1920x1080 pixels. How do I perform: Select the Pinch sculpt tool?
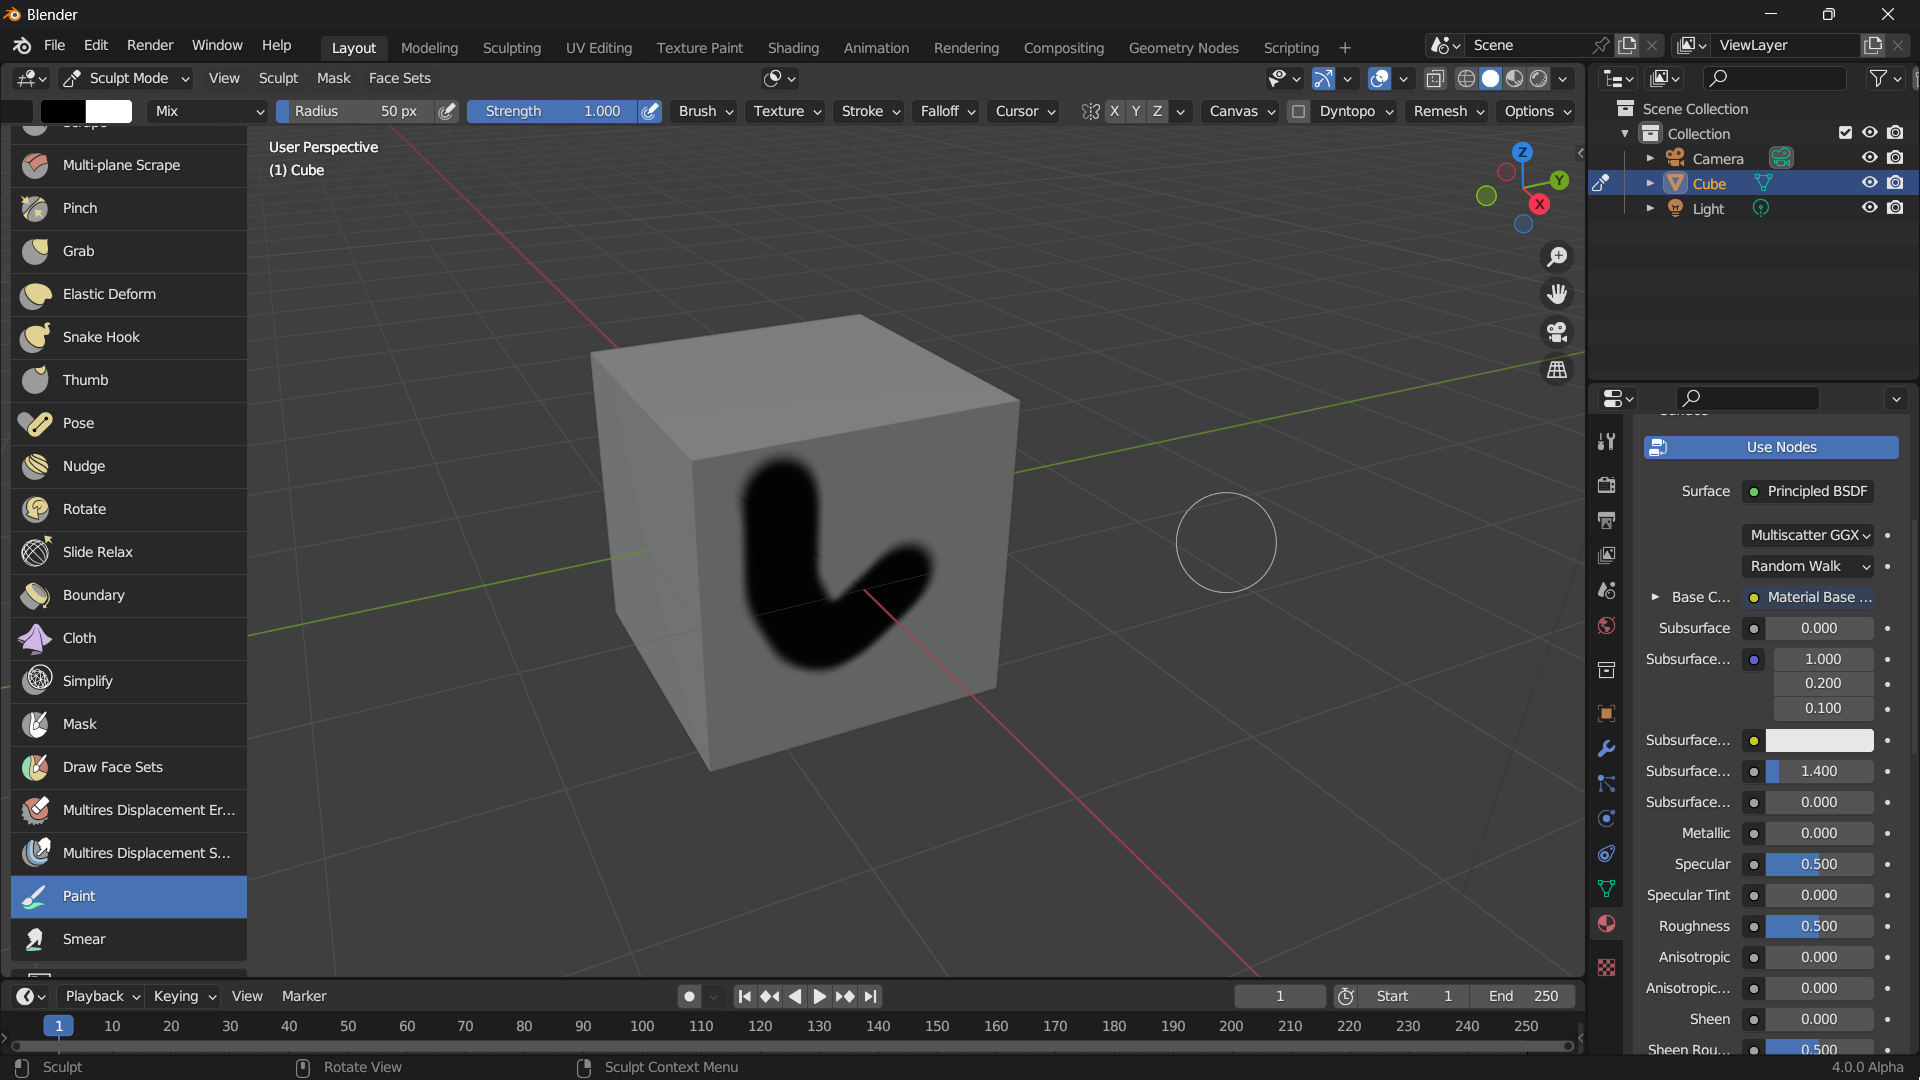coord(129,208)
